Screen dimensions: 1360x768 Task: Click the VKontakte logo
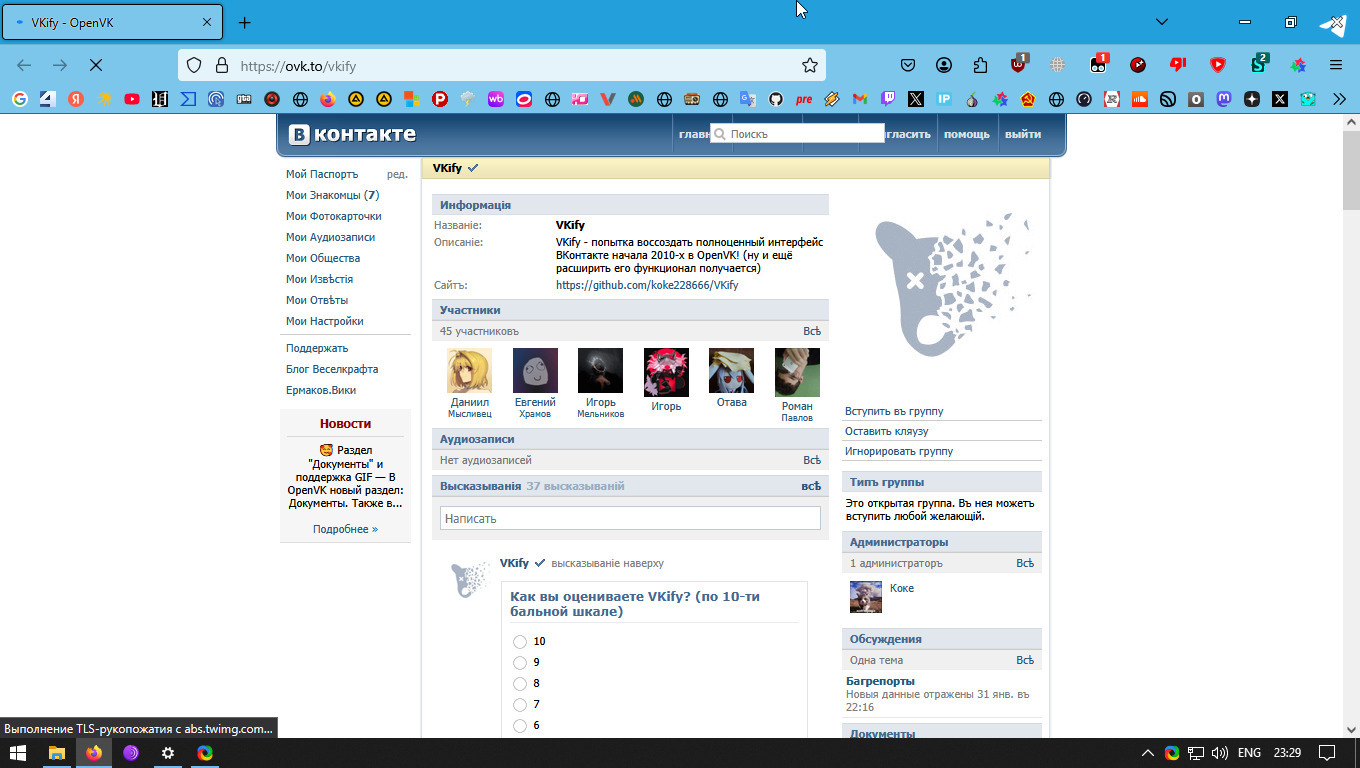[352, 134]
